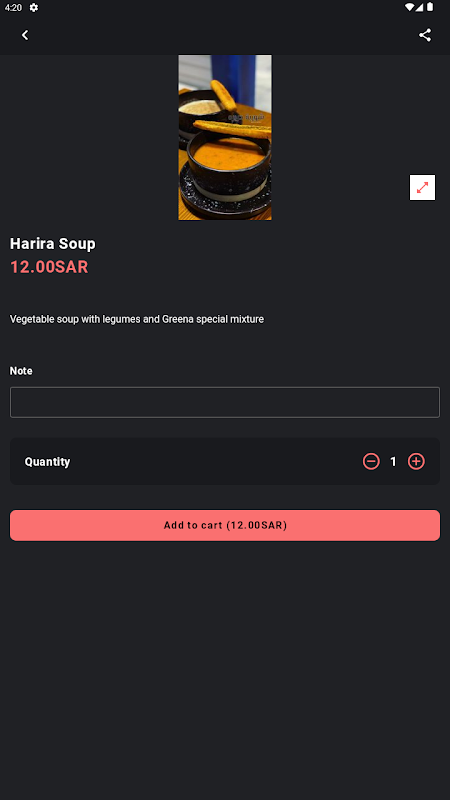Tap the quantity value 1

(393, 462)
